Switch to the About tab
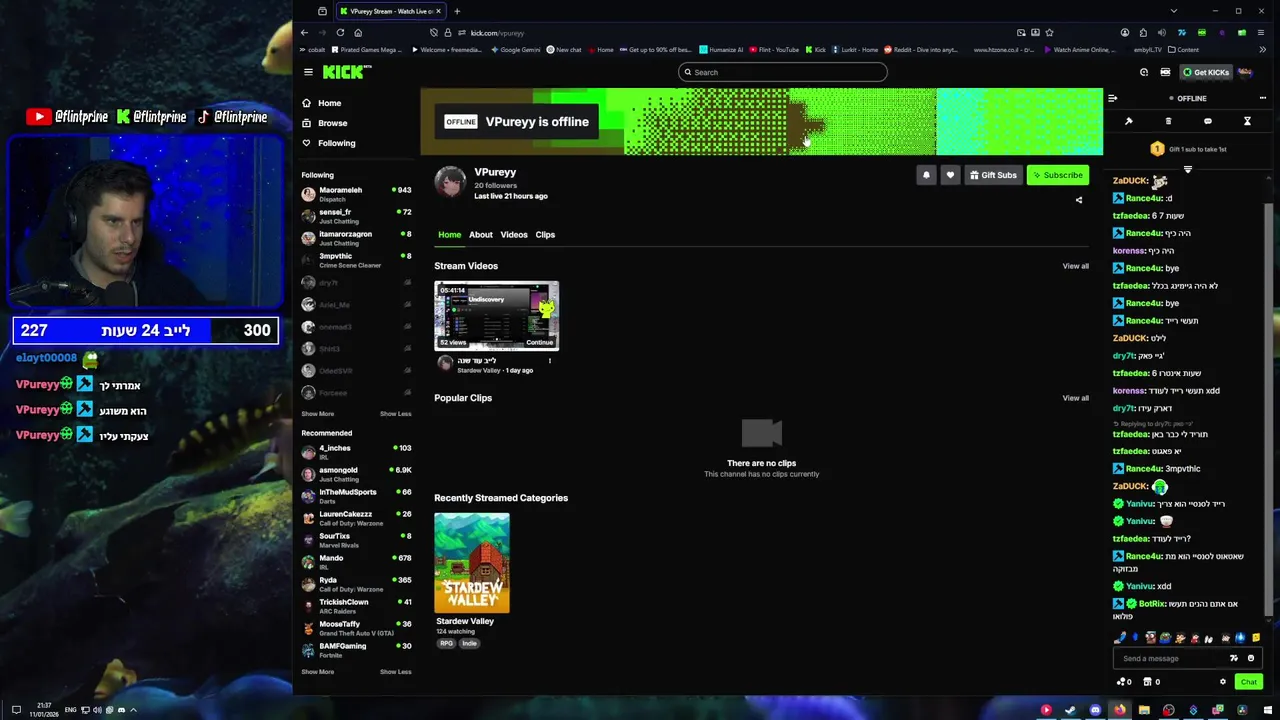The width and height of the screenshot is (1280, 720). [x=481, y=235]
